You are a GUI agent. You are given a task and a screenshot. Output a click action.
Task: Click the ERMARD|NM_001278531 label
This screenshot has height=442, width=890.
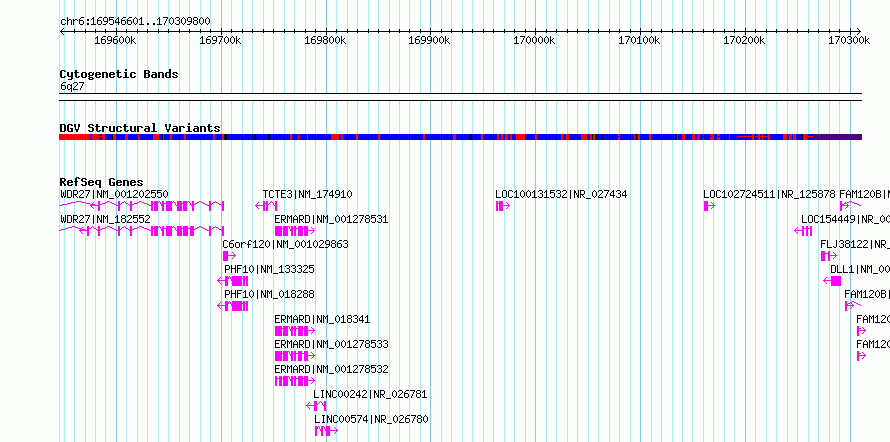tap(331, 219)
